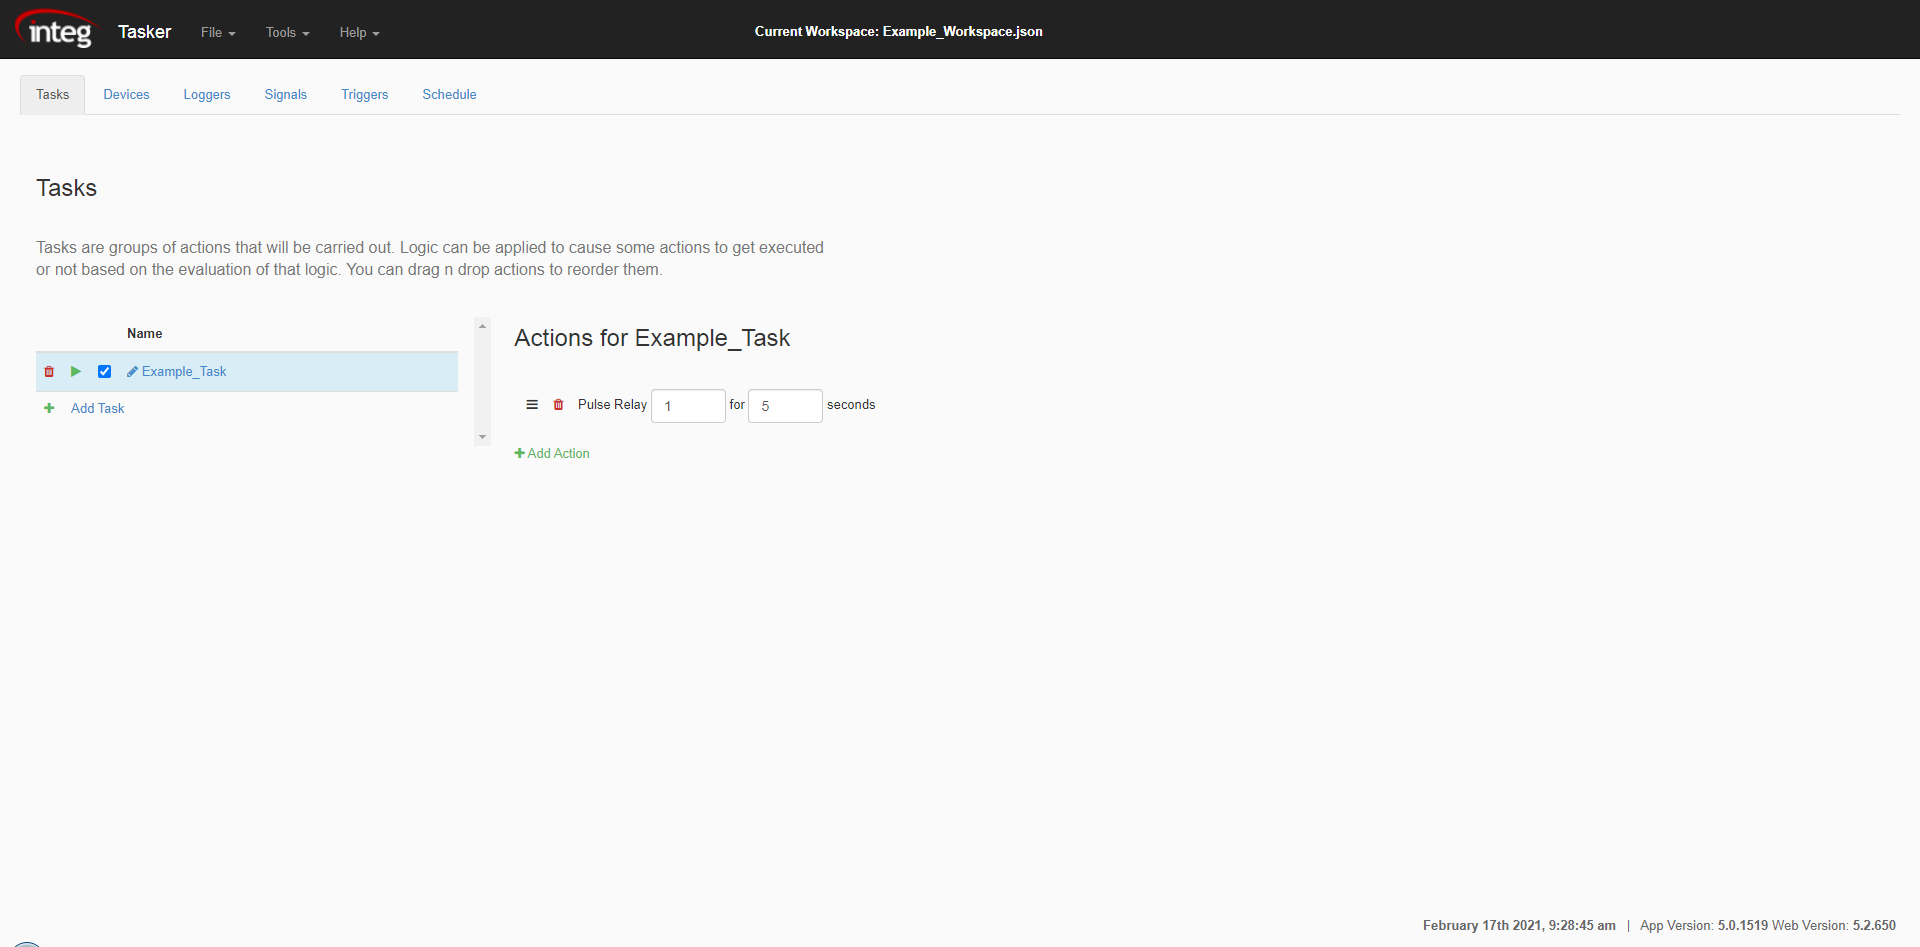The height and width of the screenshot is (947, 1920).
Task: Click the Tasker application title
Action: (145, 32)
